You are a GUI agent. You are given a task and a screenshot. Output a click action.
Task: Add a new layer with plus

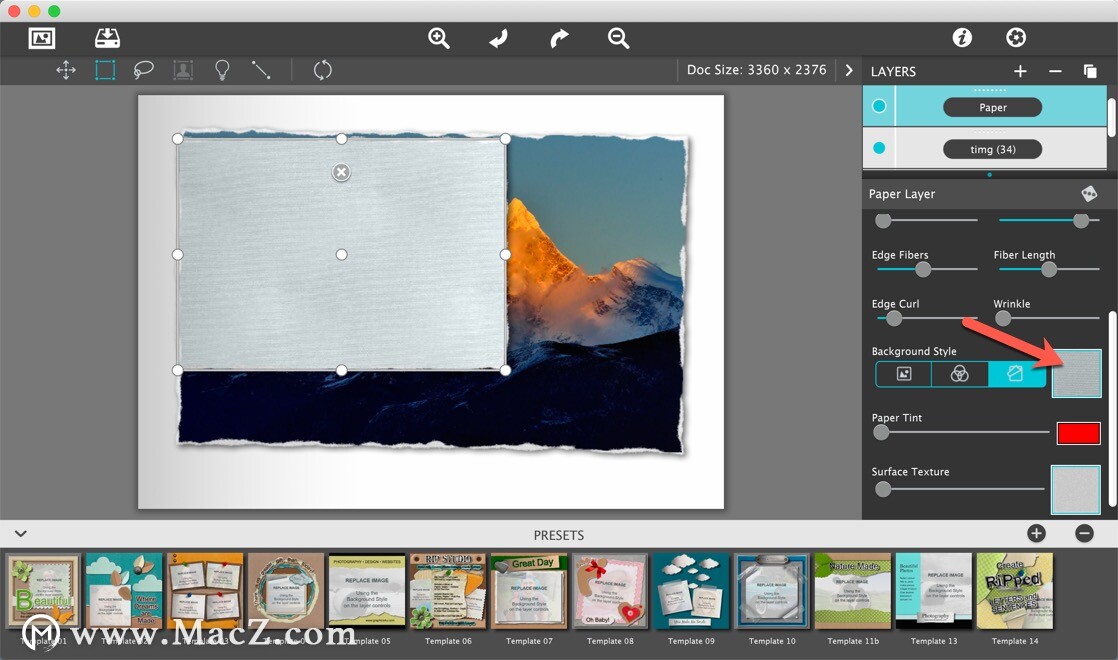(x=1020, y=71)
